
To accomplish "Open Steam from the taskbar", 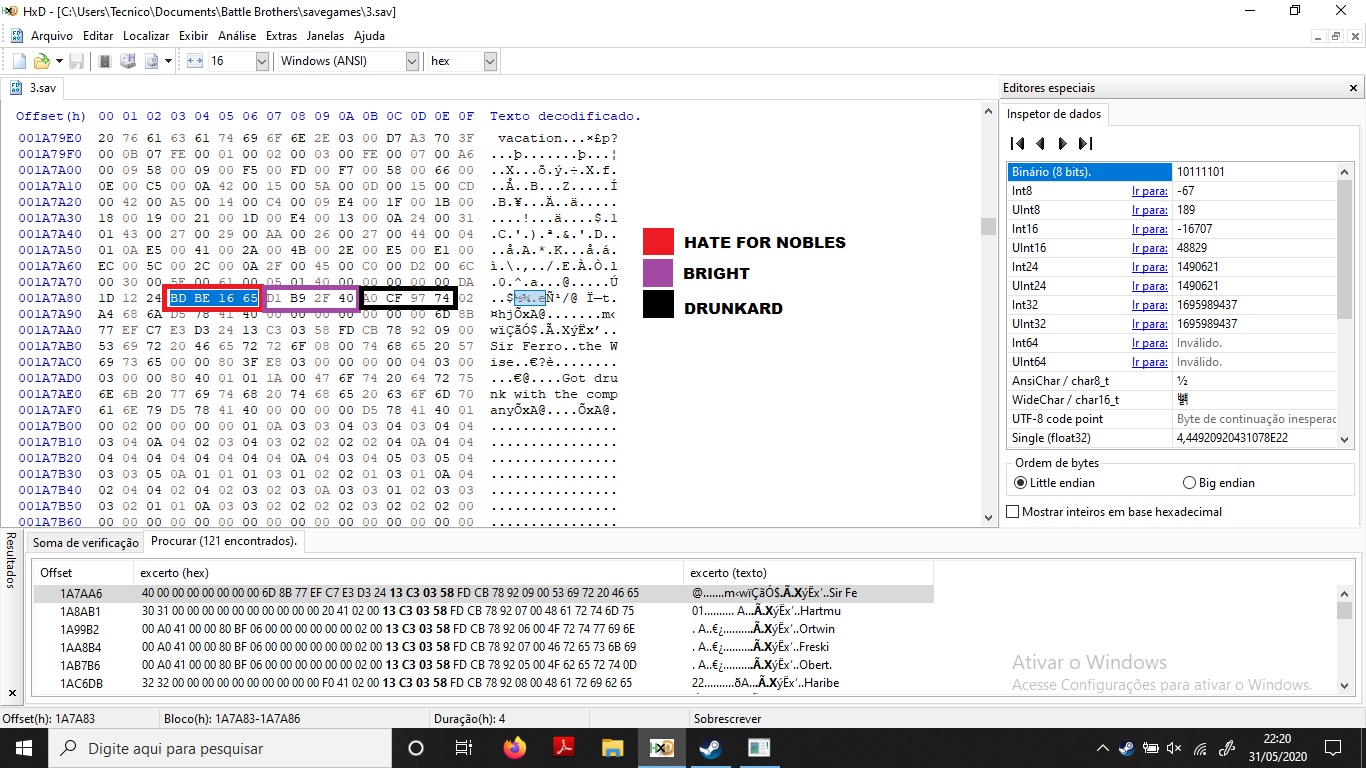I will coord(710,747).
